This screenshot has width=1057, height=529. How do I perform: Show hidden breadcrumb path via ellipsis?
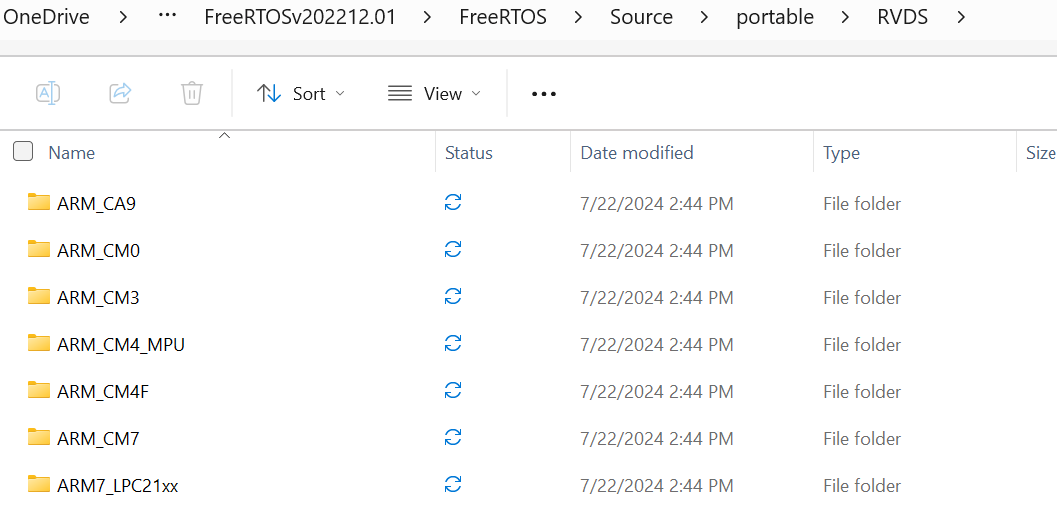(168, 17)
